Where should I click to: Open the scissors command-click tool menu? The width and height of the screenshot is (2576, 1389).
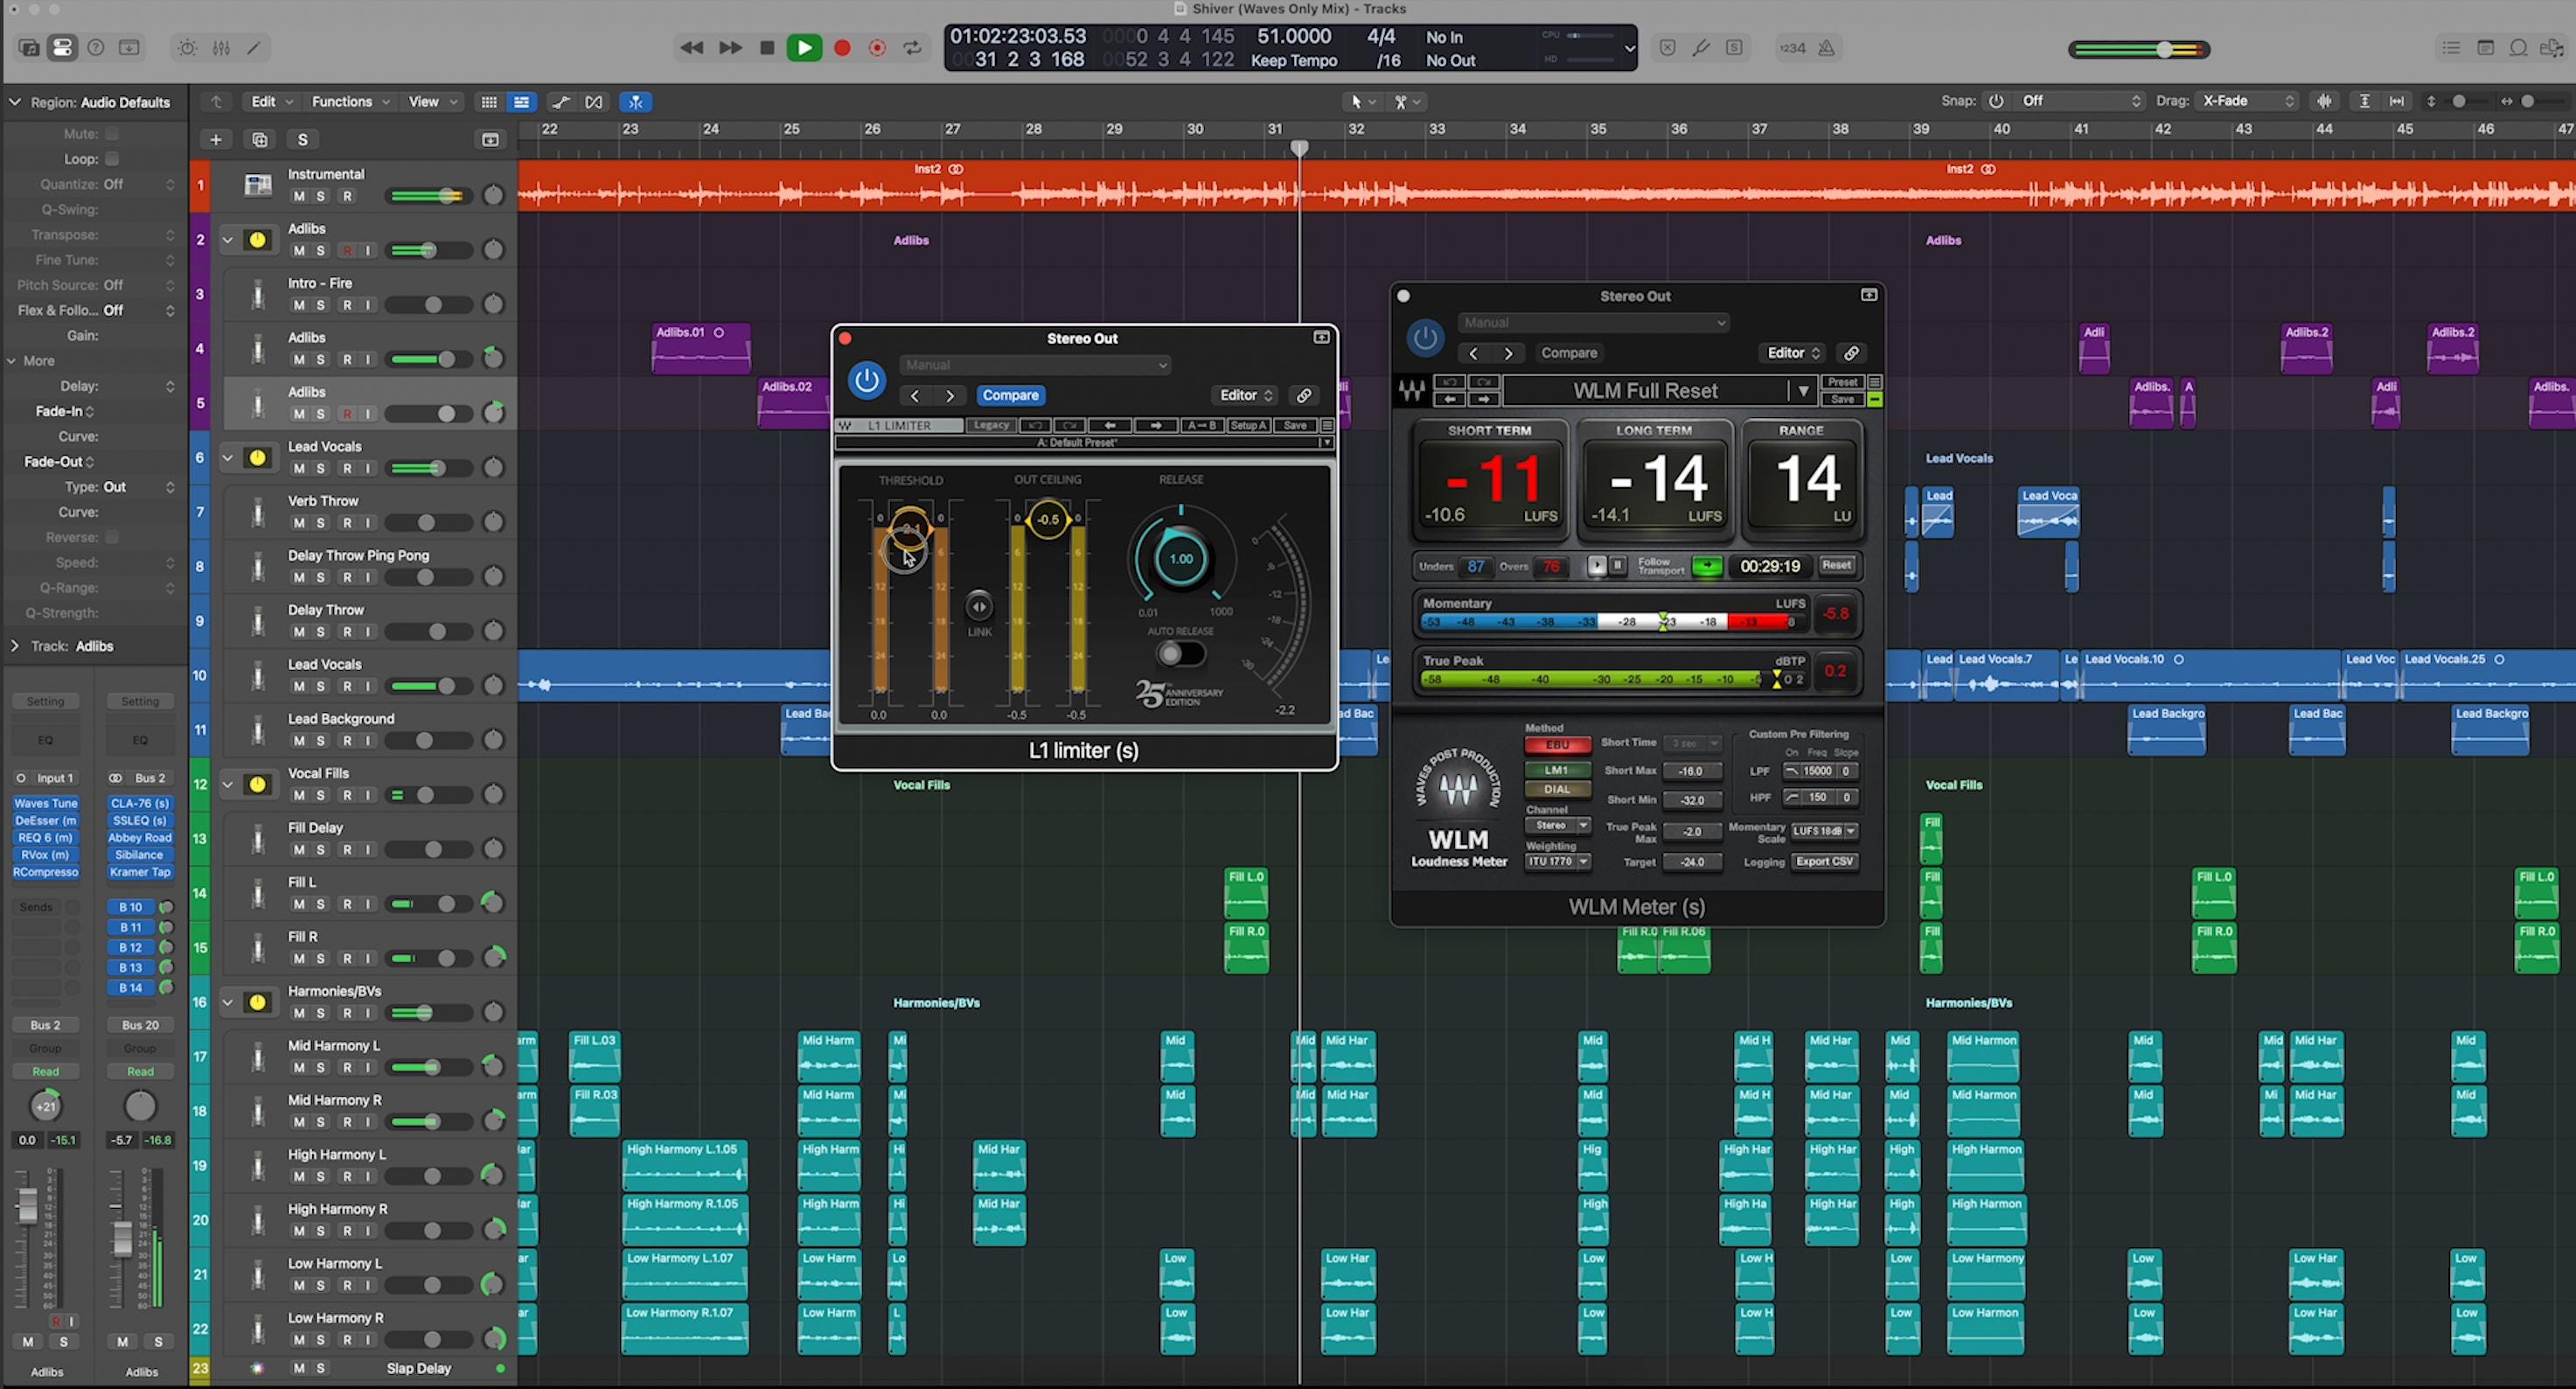pyautogui.click(x=1407, y=102)
